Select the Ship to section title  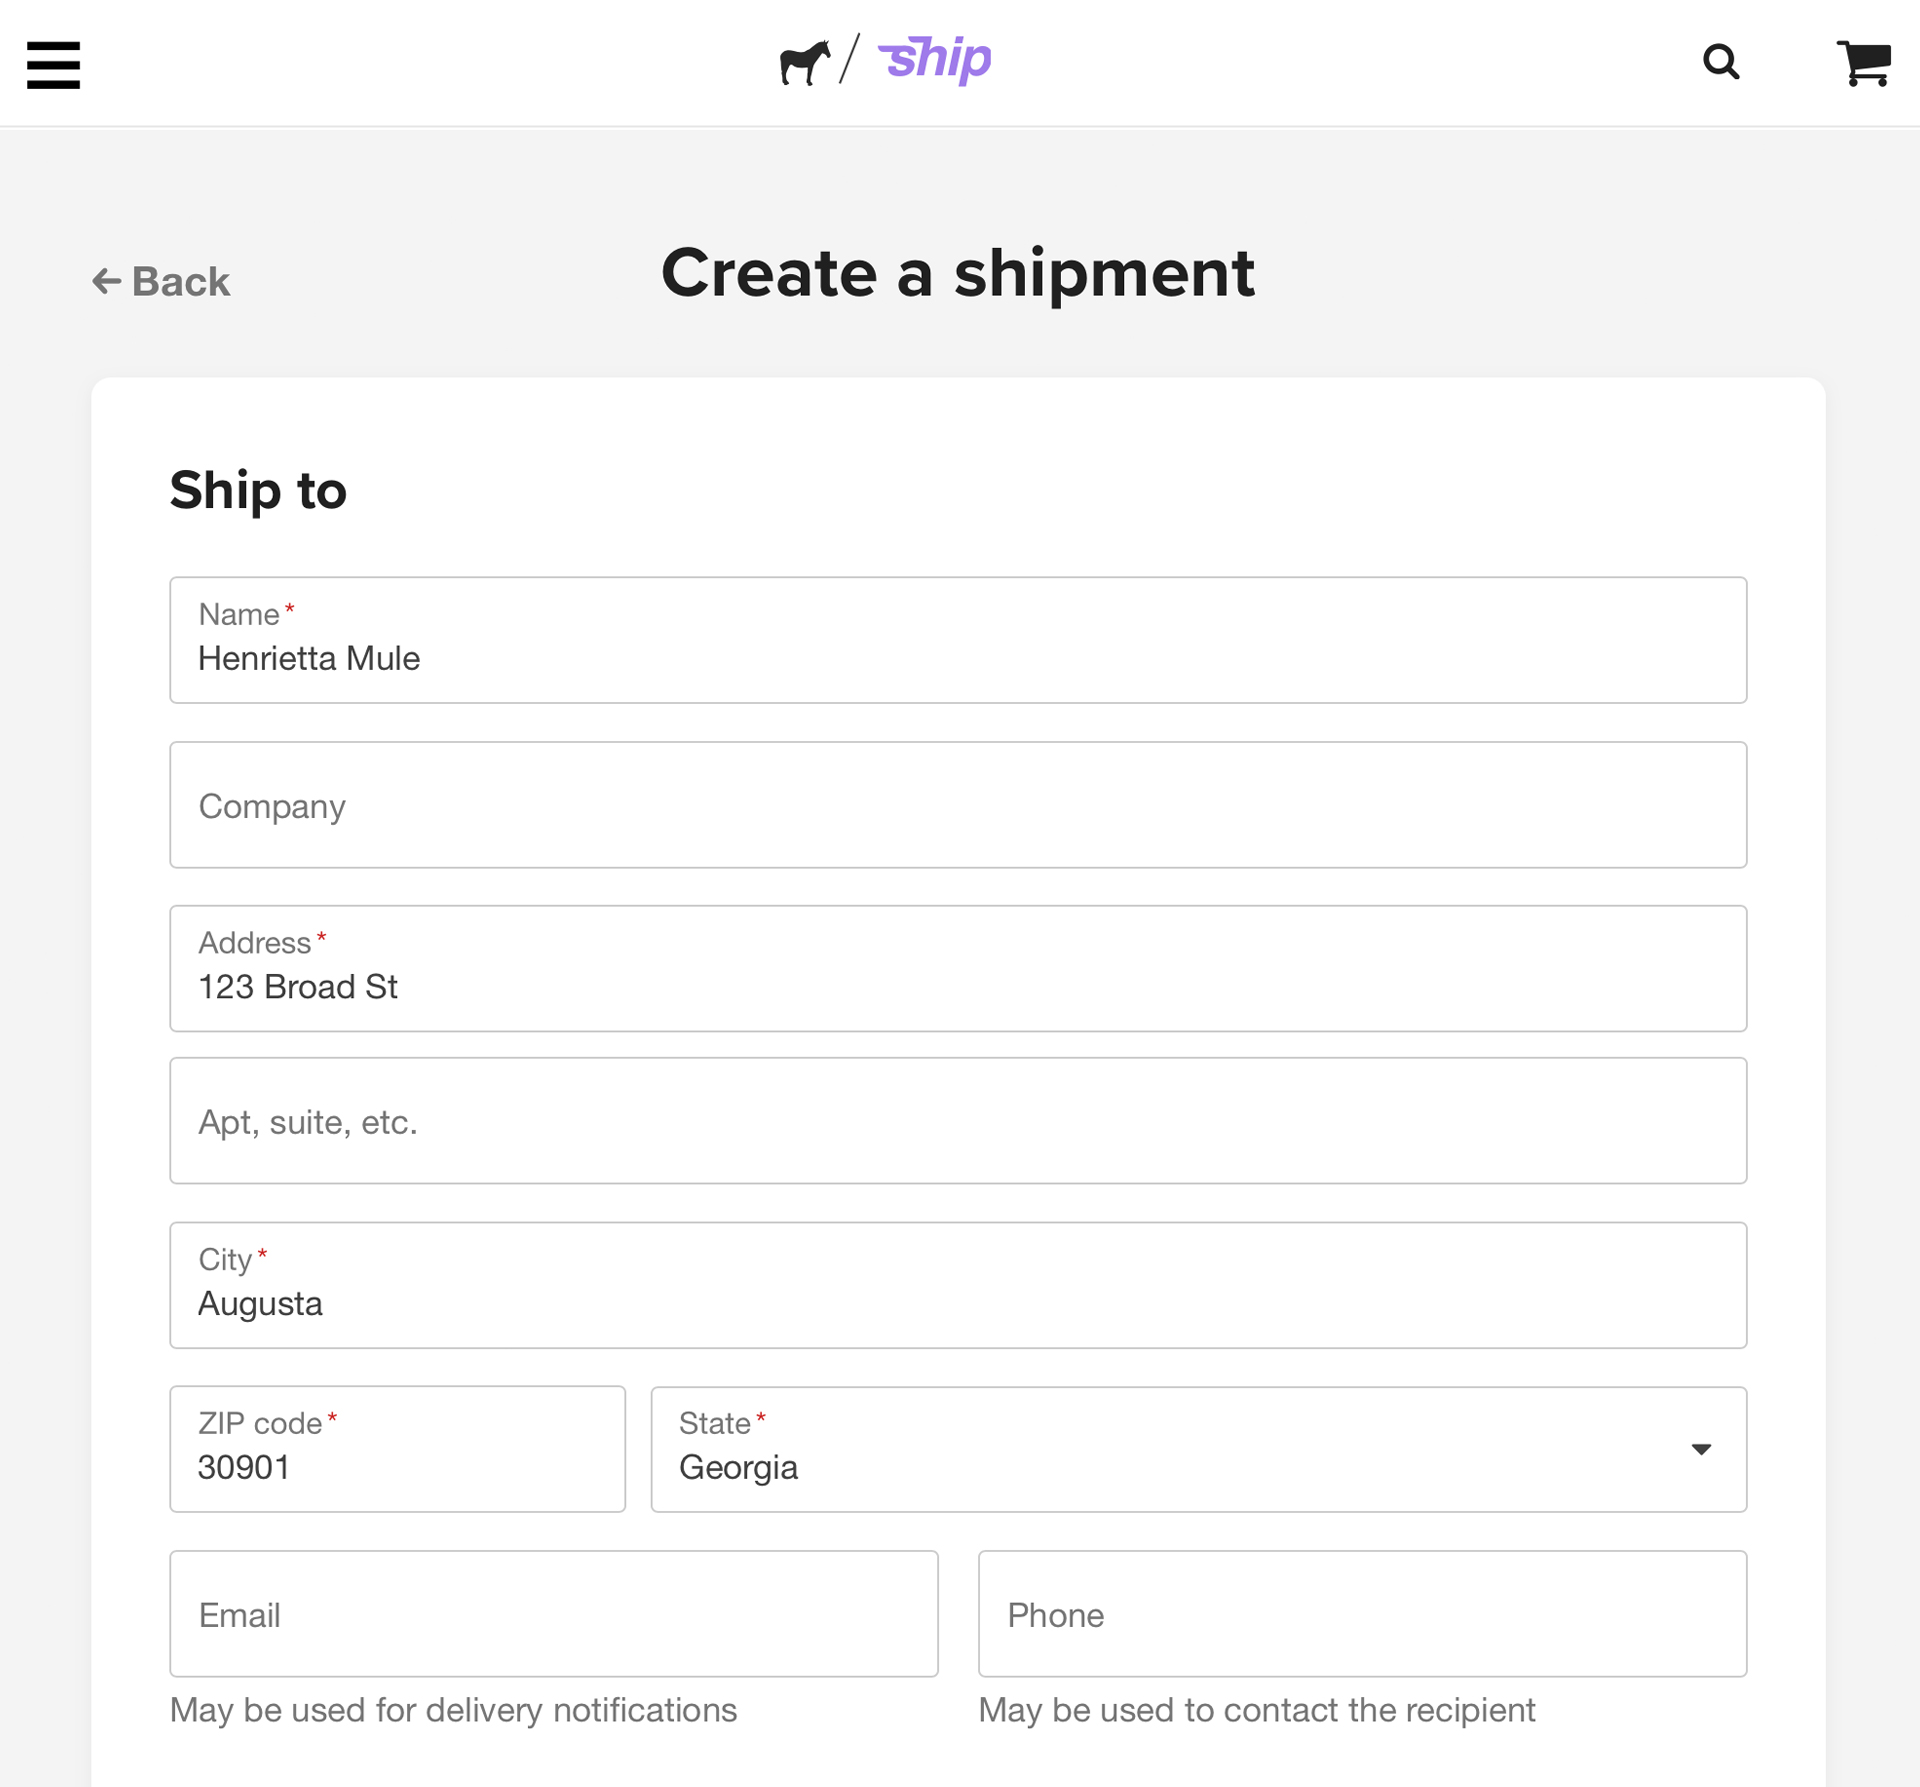click(257, 490)
